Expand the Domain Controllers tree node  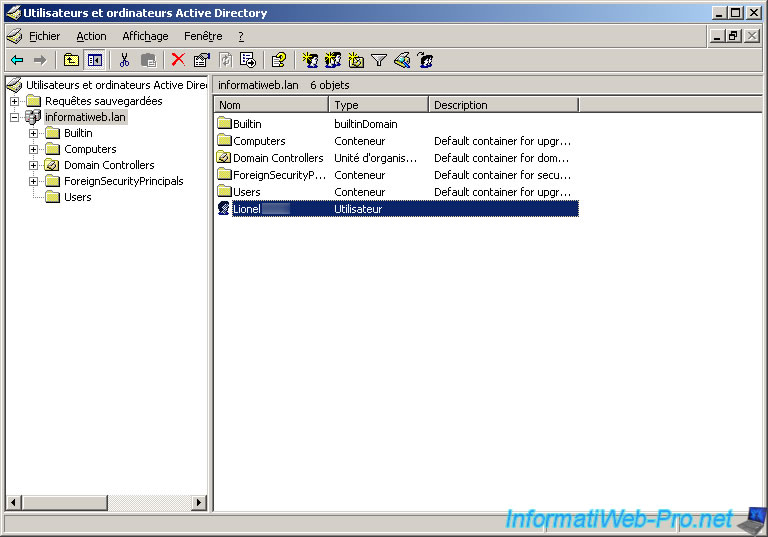(x=33, y=166)
